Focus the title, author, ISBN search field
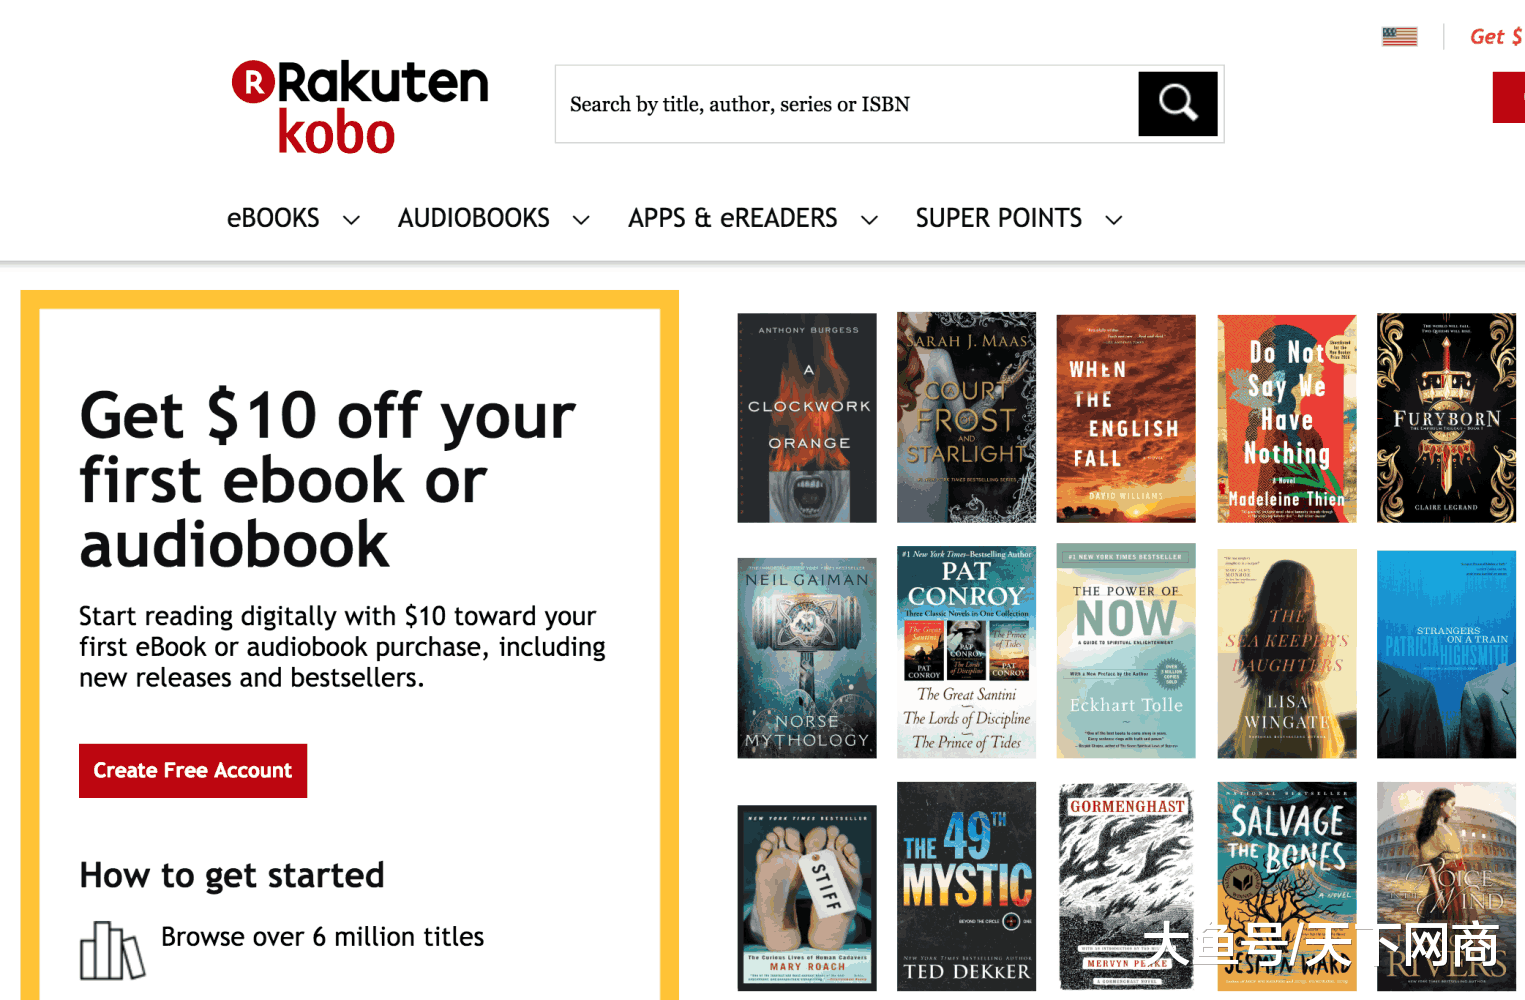Screen dimensions: 1525x1000 click(847, 104)
